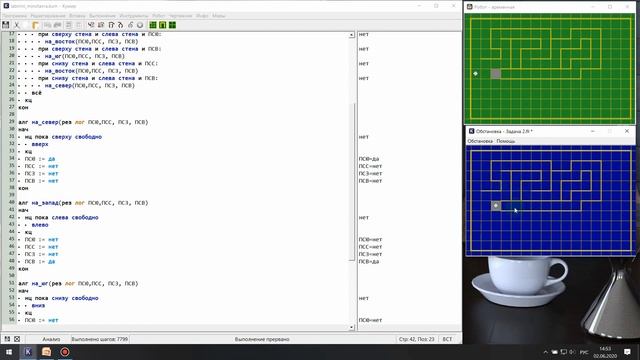Click scroll-down arrow of the code editor
640x360 pixels.
[351, 327]
